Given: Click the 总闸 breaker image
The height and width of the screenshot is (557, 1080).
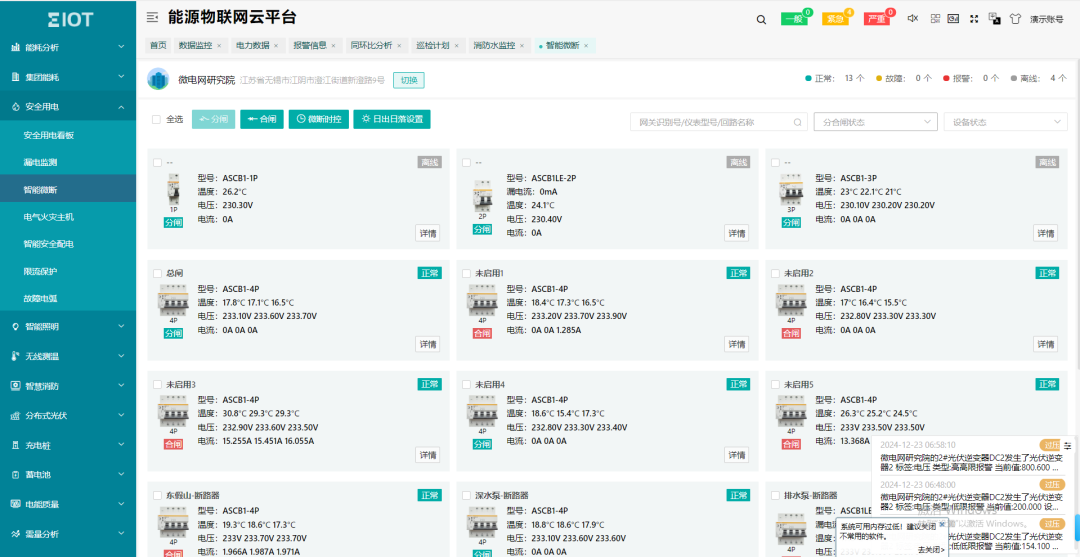Looking at the screenshot, I should pos(173,299).
